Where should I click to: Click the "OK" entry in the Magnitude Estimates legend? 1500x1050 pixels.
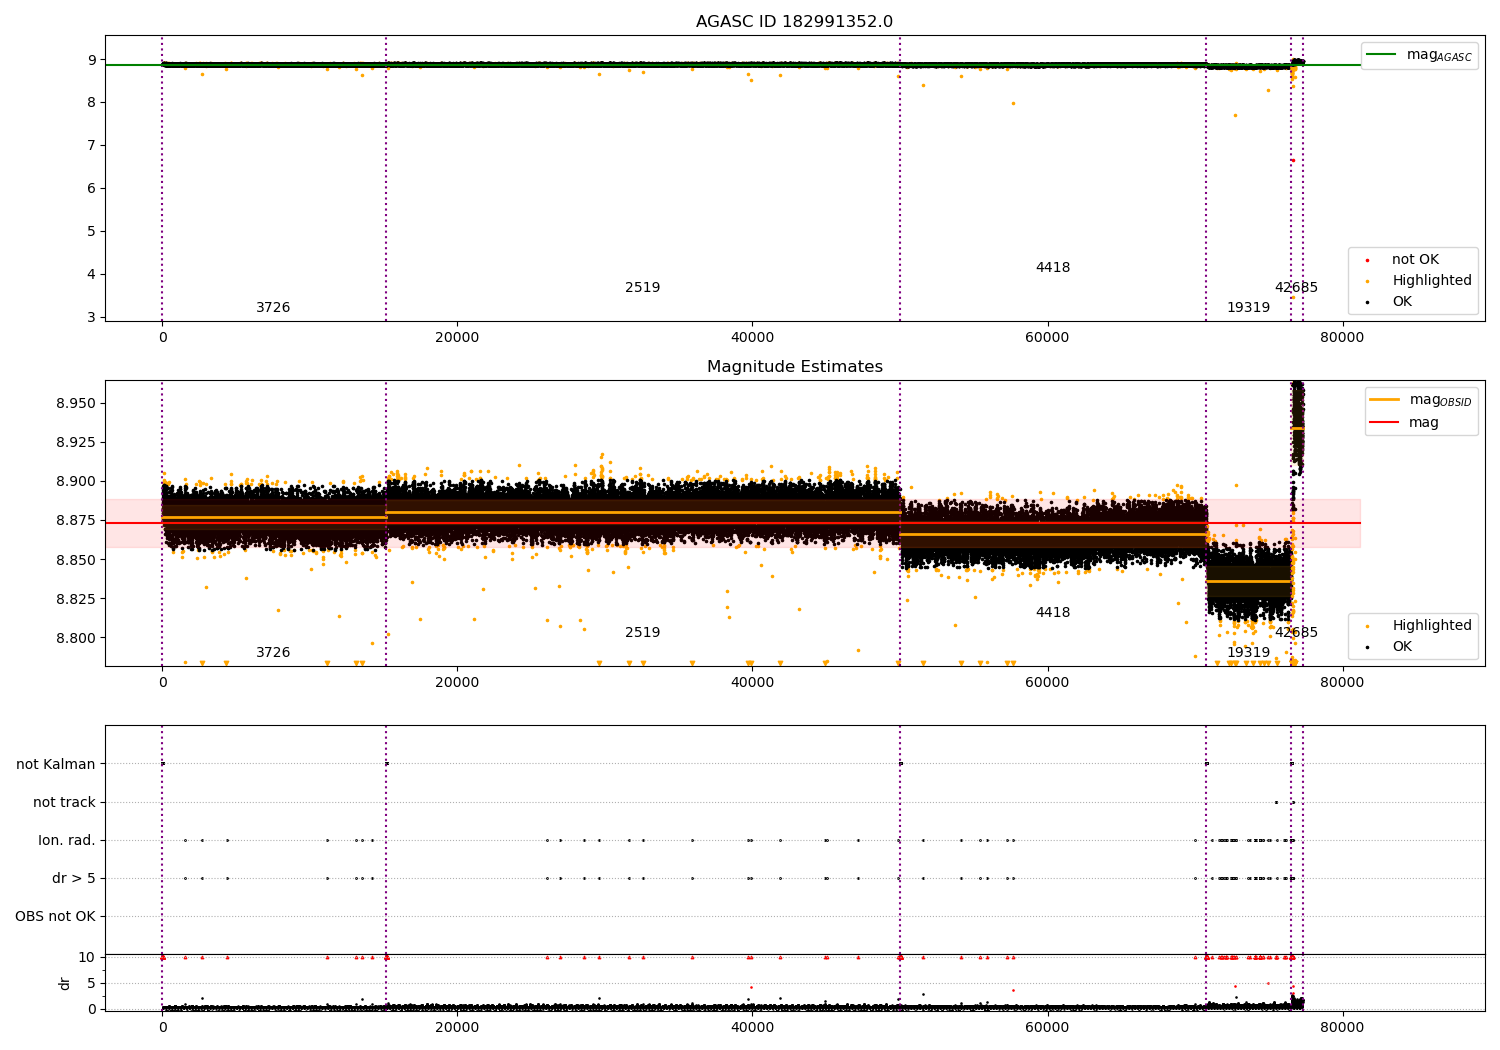click(x=1402, y=647)
